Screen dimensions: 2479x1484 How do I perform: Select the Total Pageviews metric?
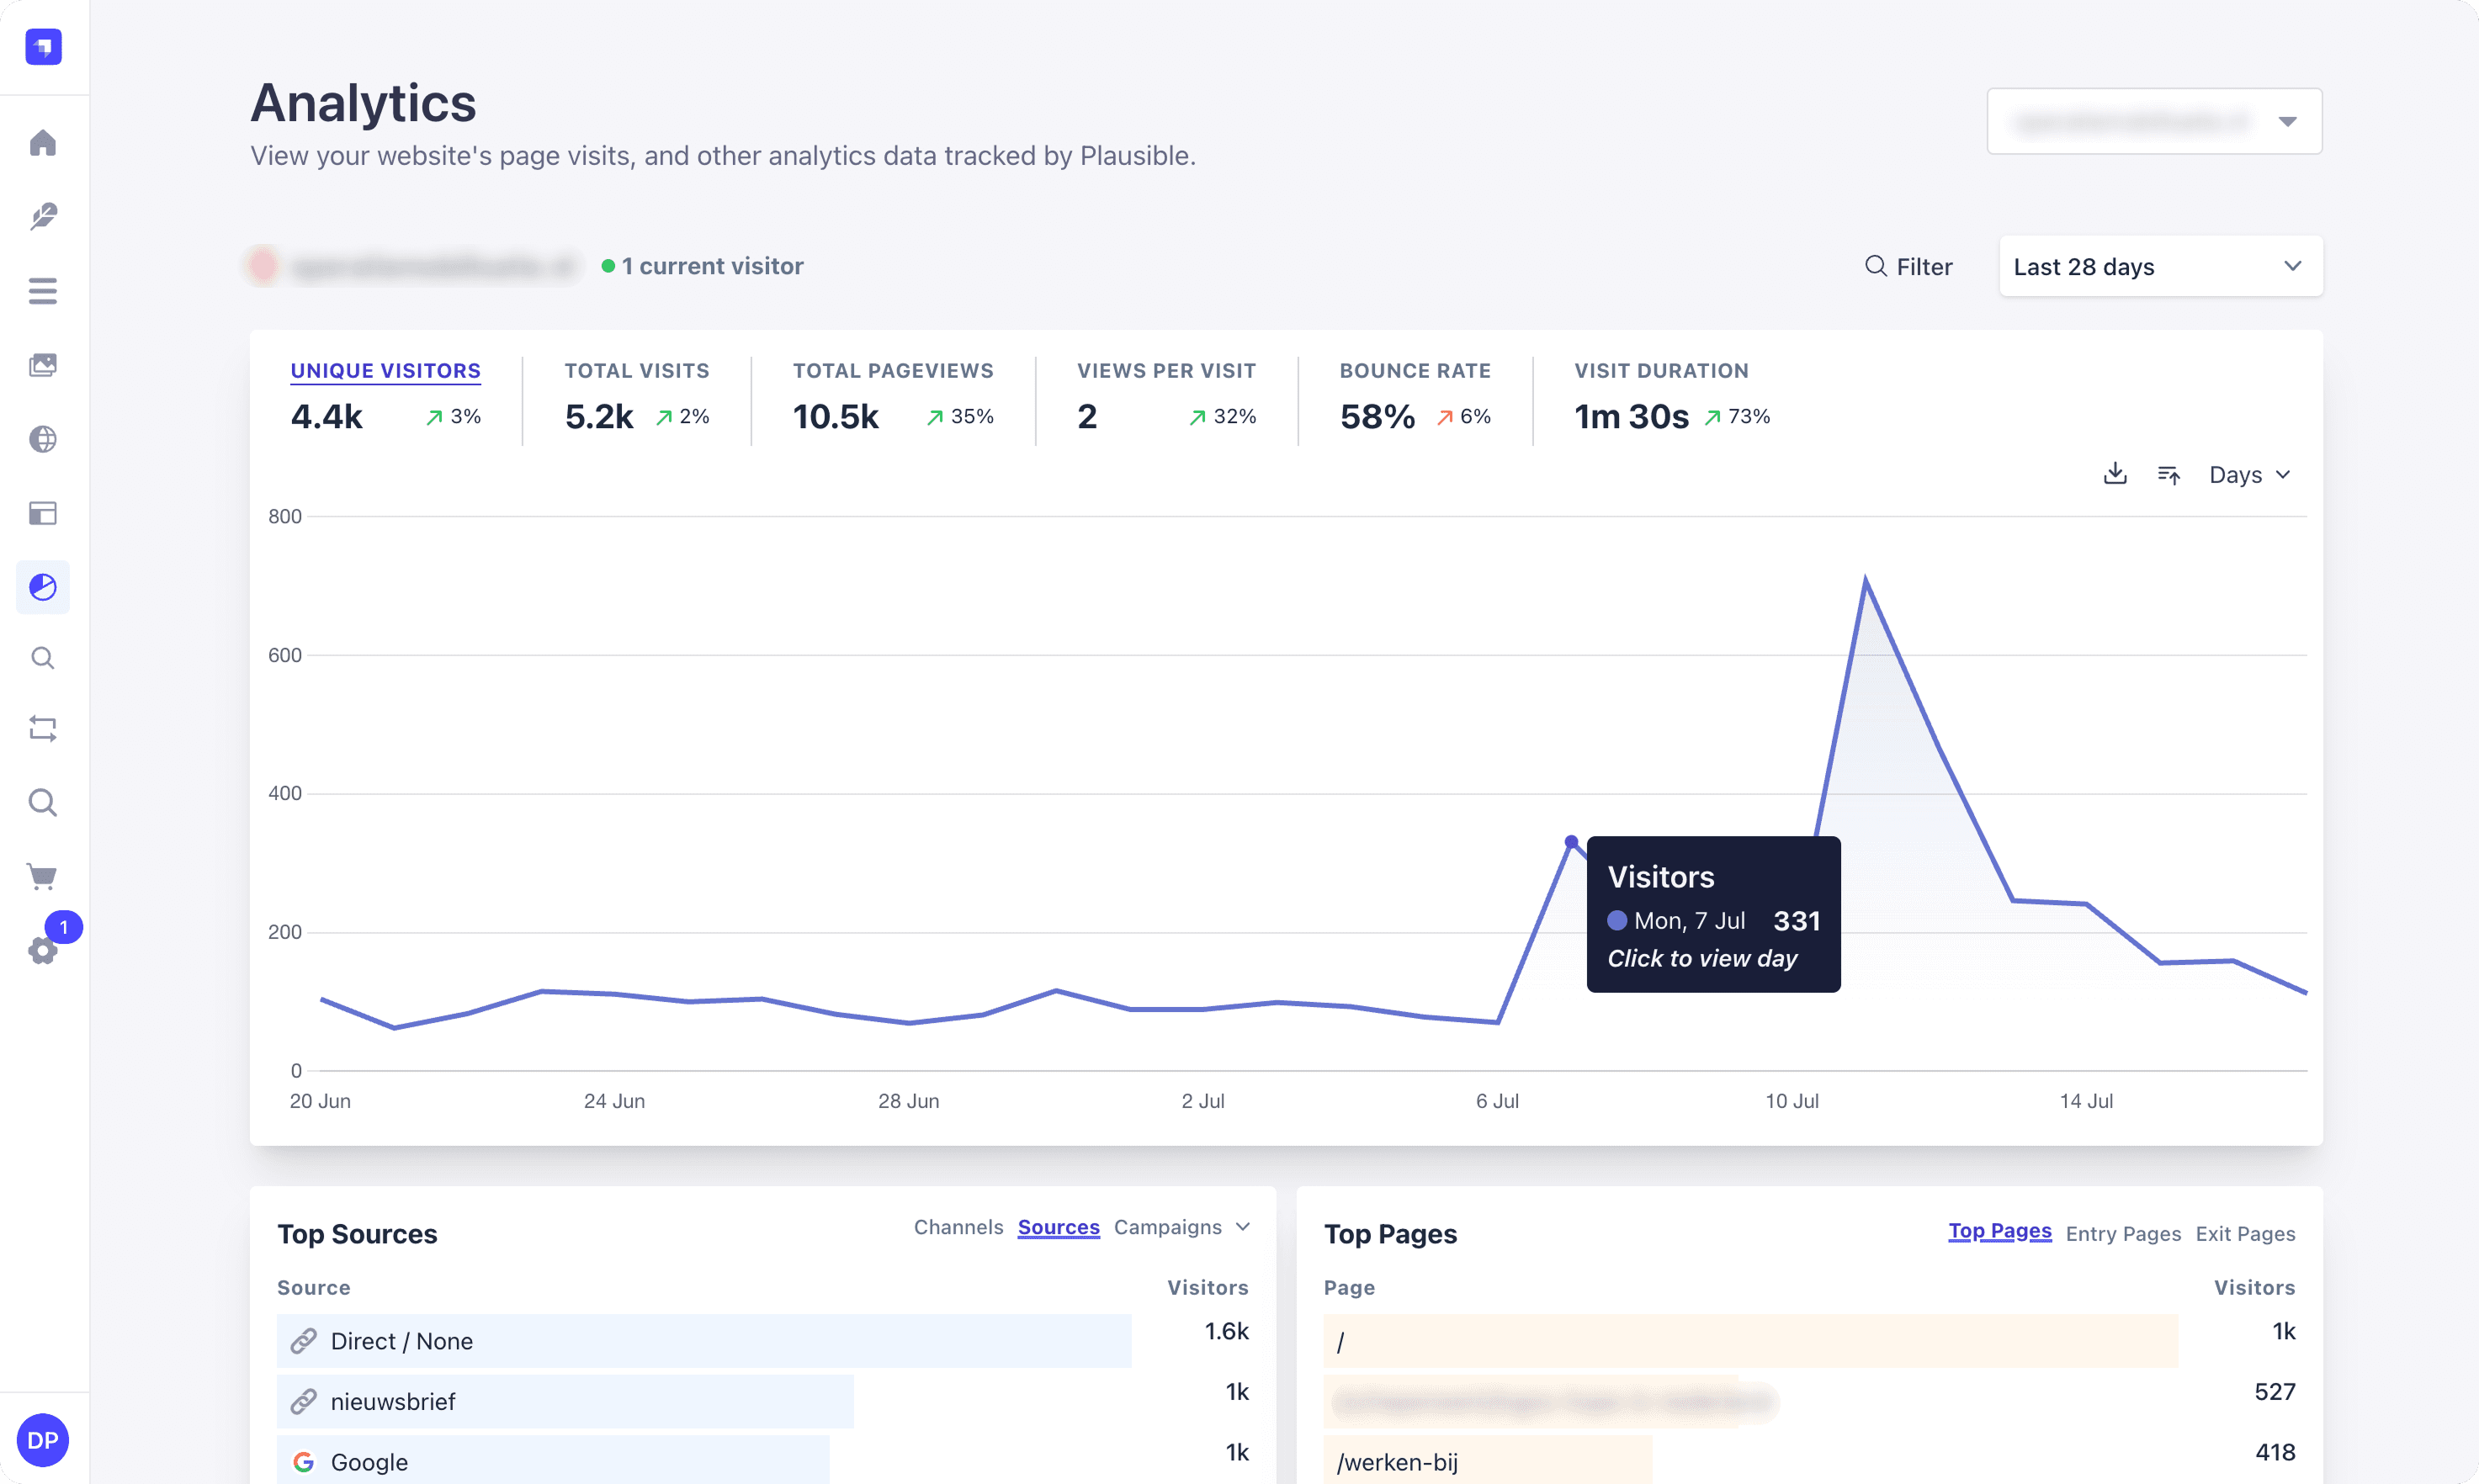(x=892, y=371)
